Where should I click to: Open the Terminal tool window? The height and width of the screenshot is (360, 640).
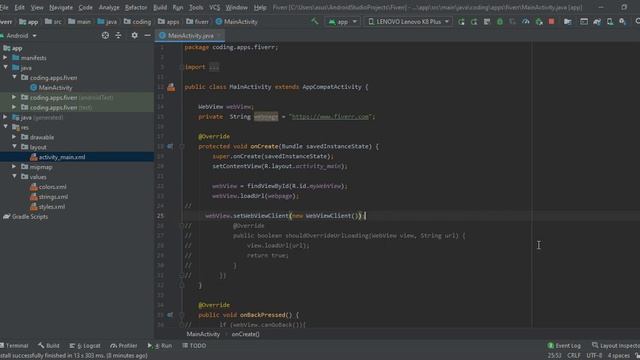[14, 346]
